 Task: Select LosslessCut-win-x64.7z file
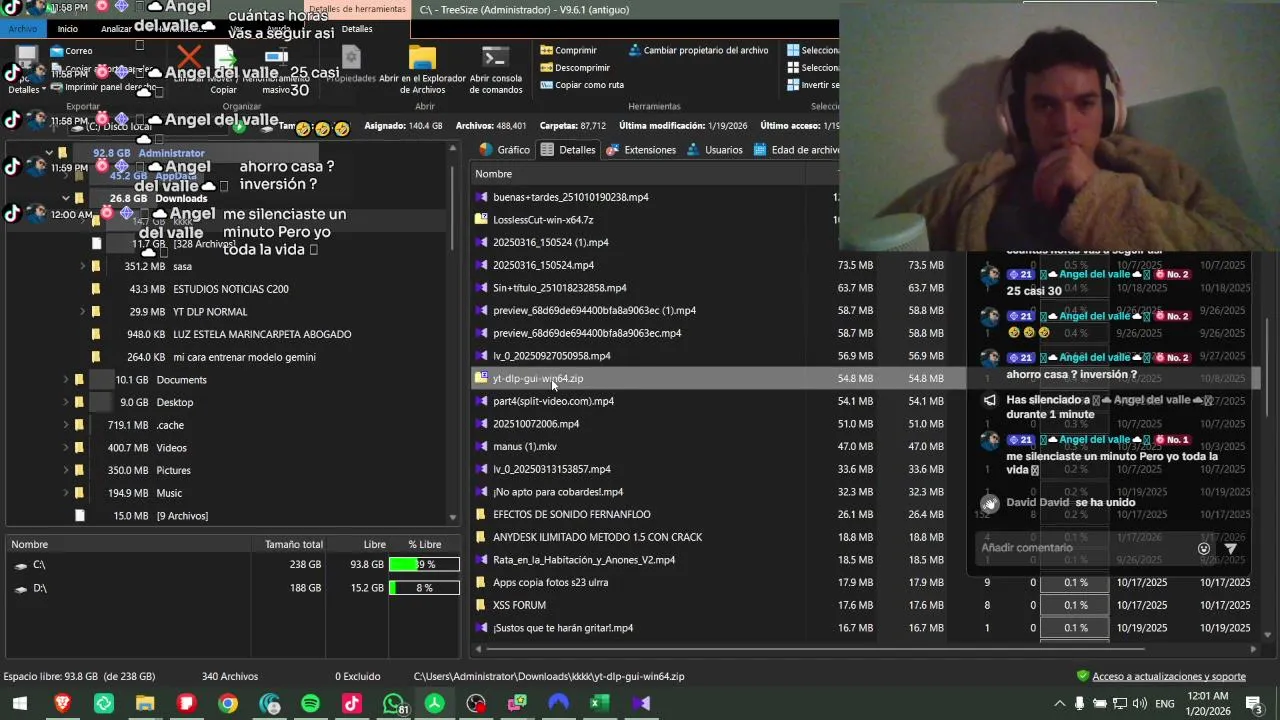point(543,220)
